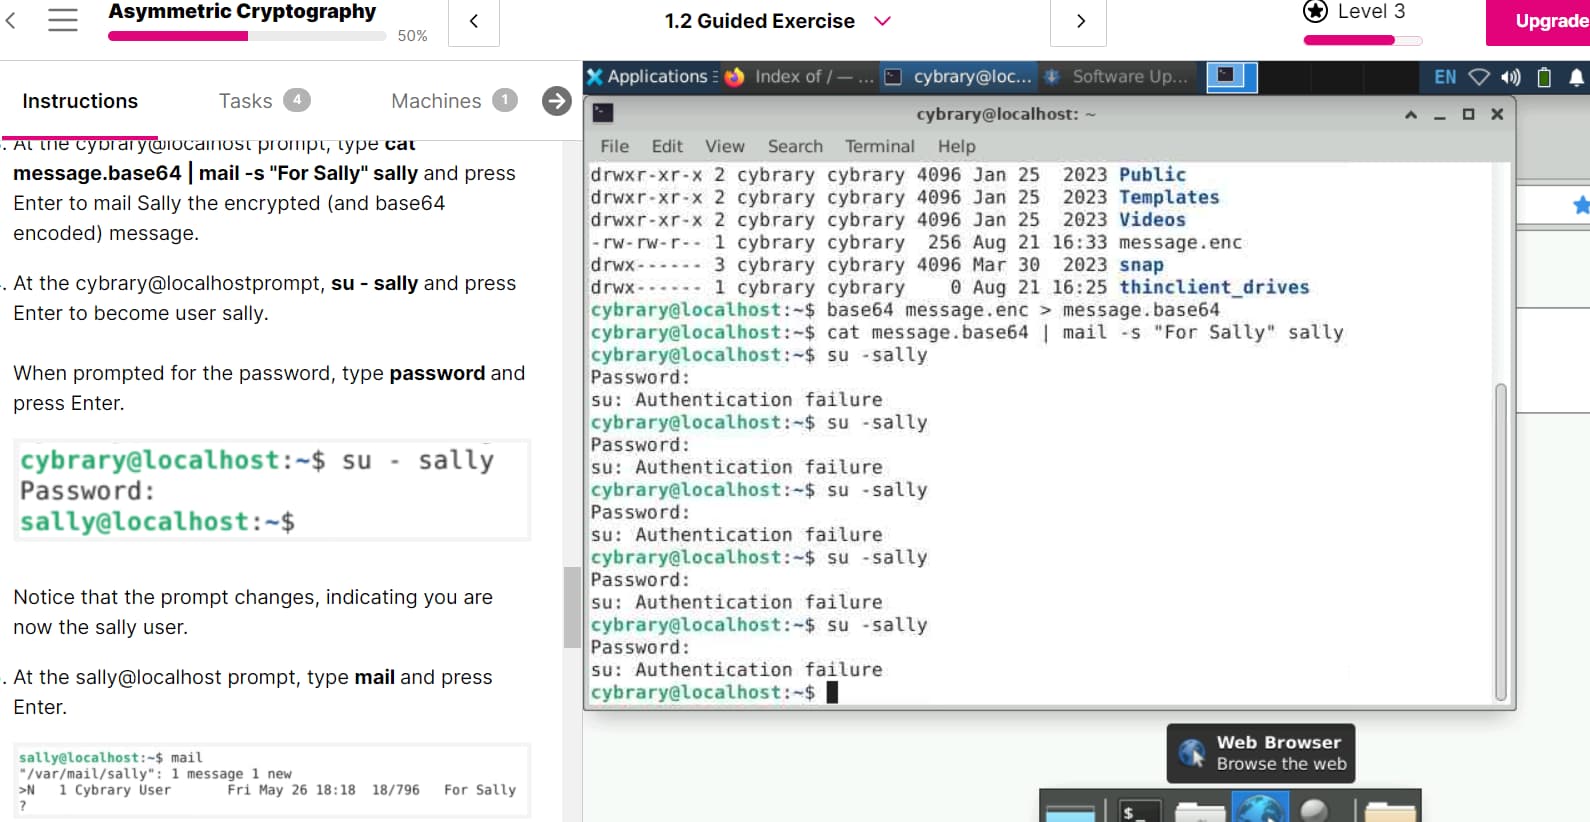Click the Level 3 star badge icon

tap(1315, 12)
